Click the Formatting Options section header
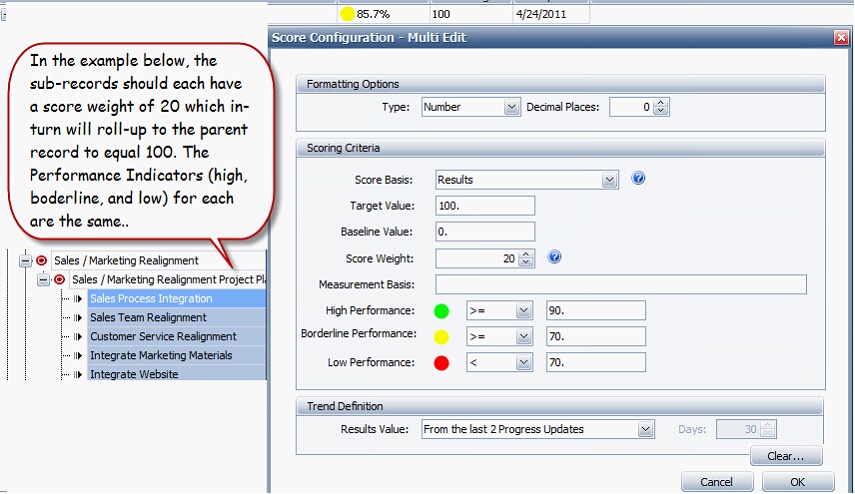The image size is (855, 494). (x=561, y=84)
